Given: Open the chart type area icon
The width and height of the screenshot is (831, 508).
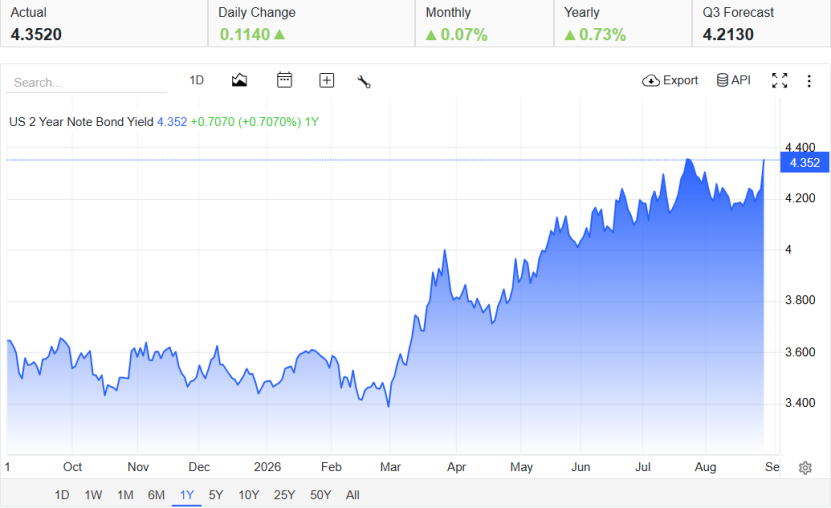Looking at the screenshot, I should point(239,81).
